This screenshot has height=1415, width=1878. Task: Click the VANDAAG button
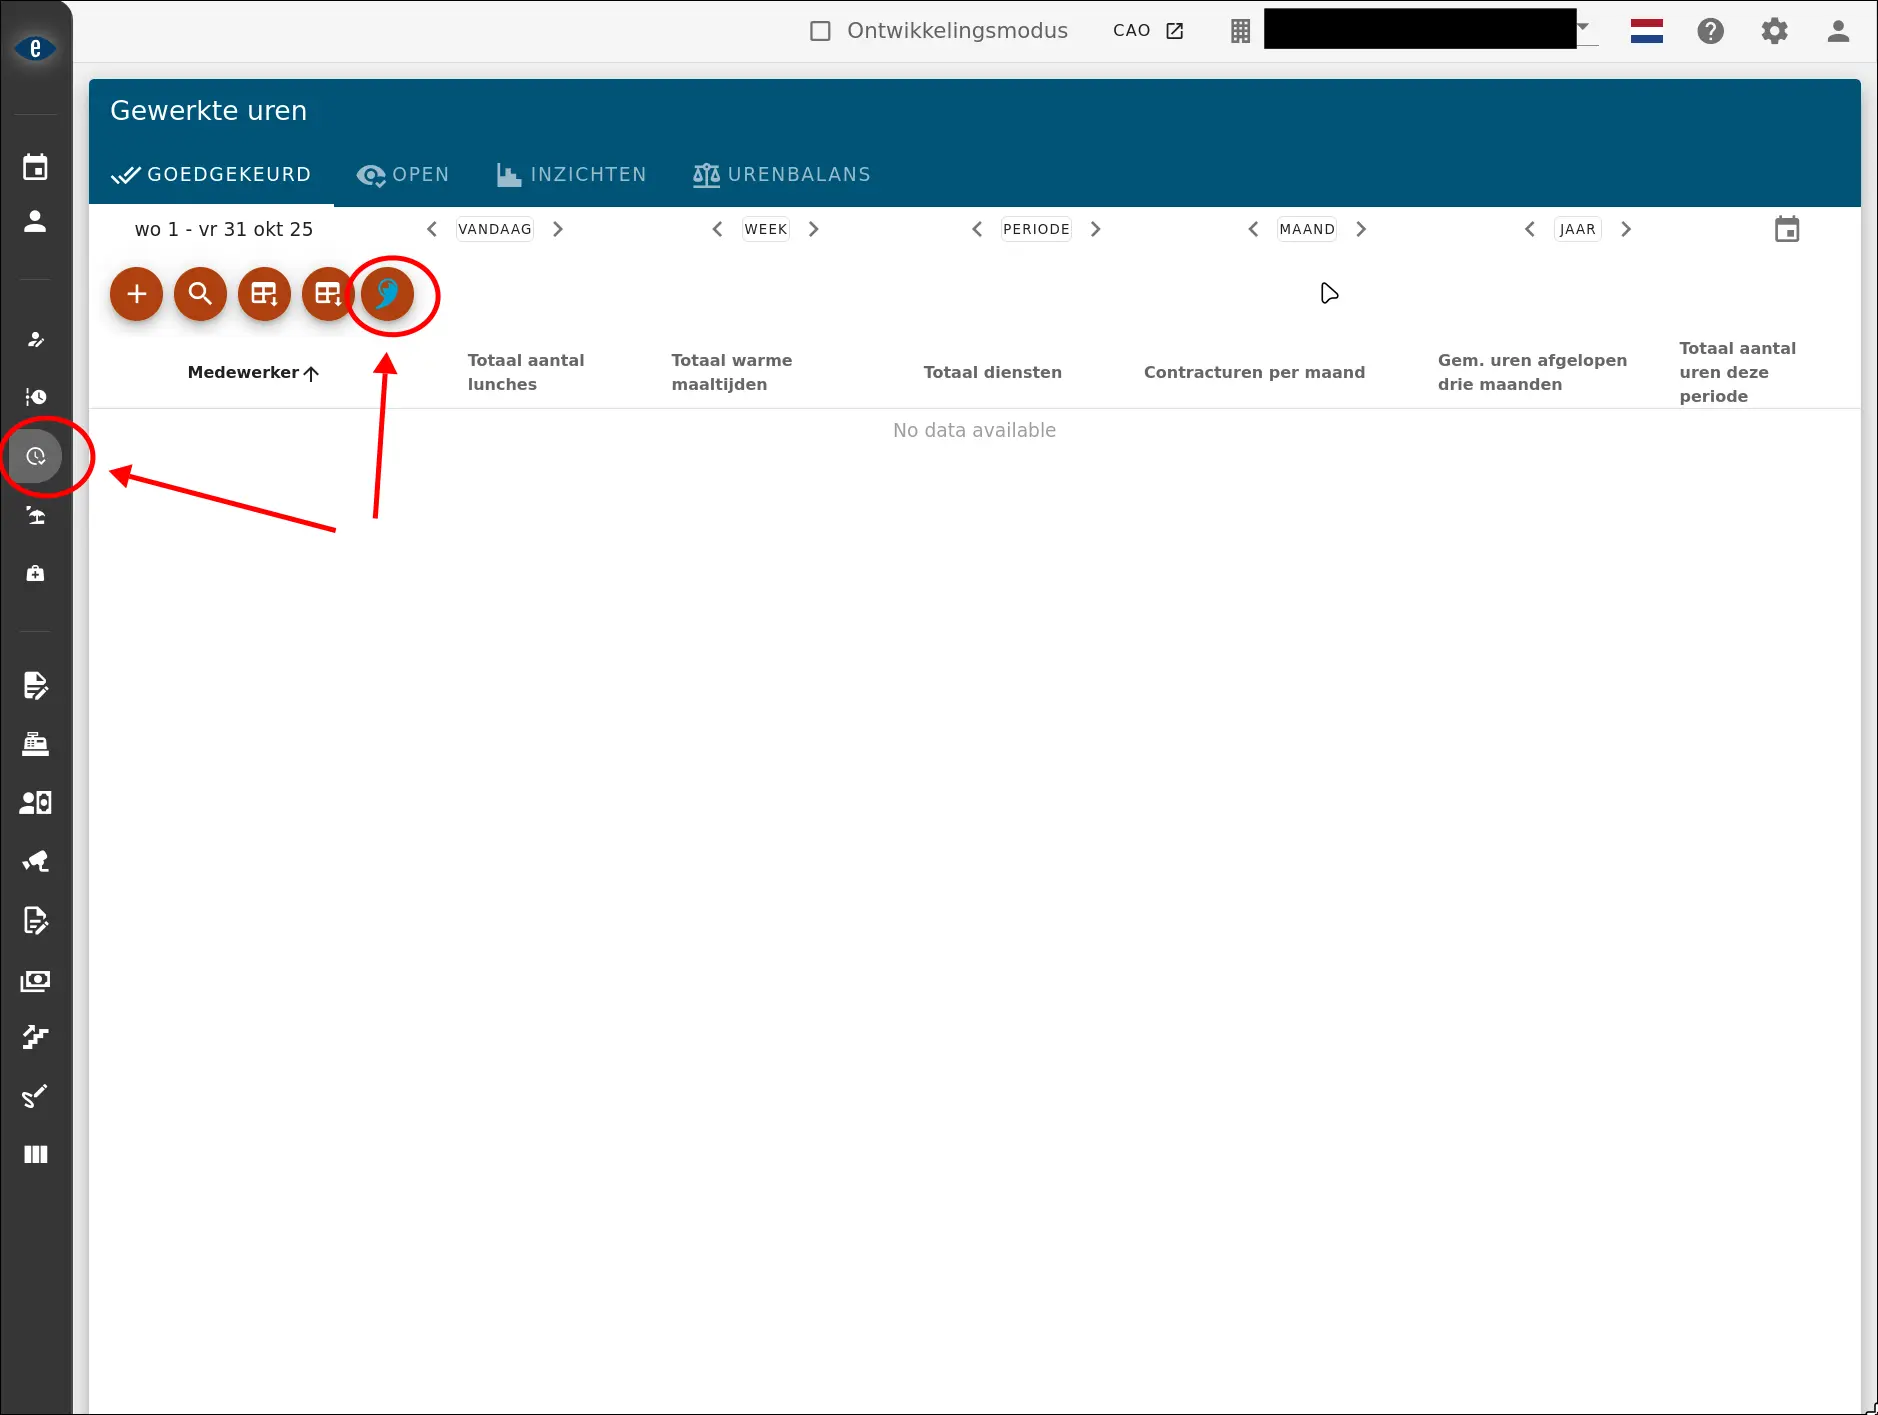pyautogui.click(x=494, y=229)
